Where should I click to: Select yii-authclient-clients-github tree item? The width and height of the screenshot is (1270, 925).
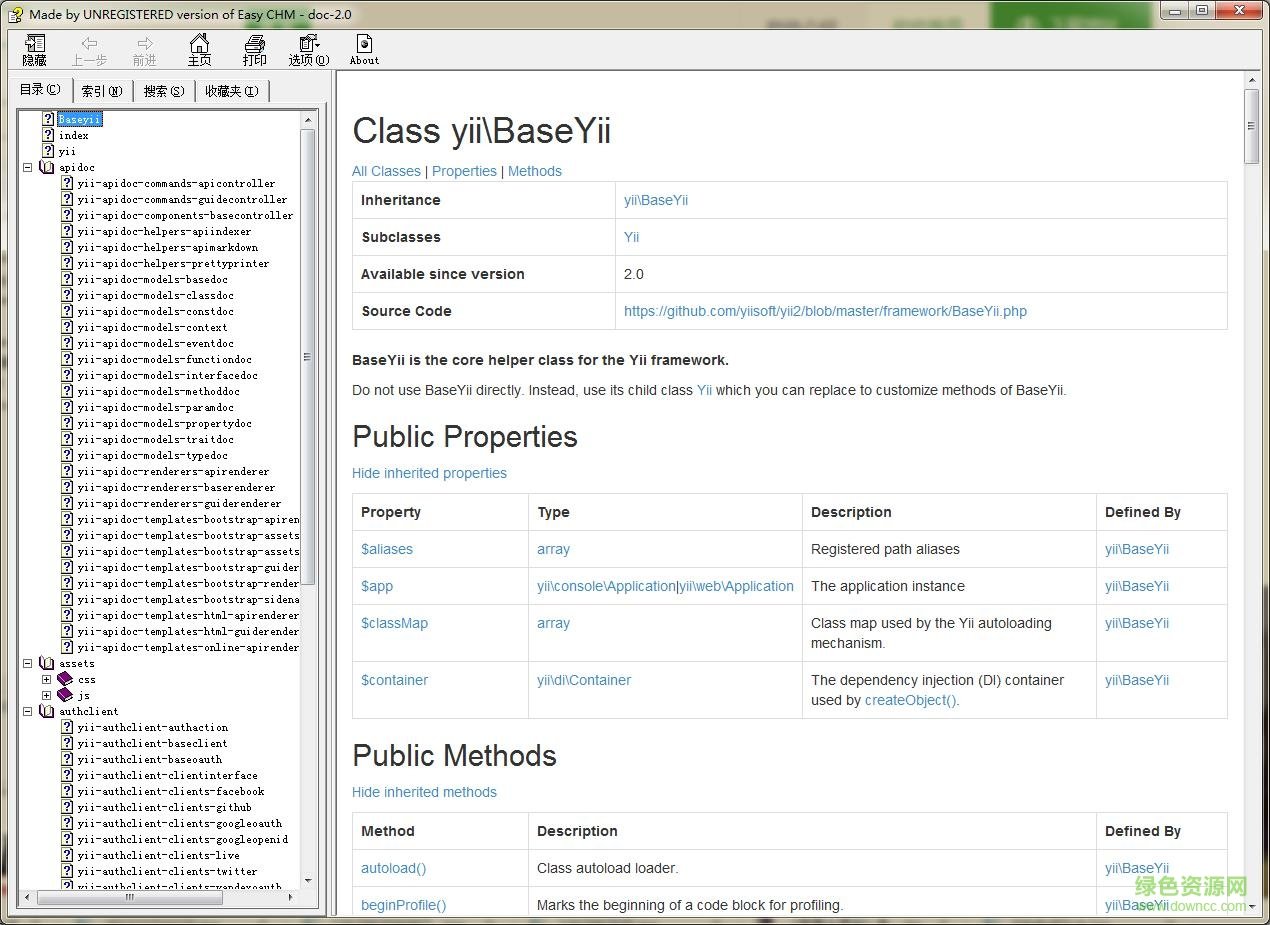(x=164, y=807)
